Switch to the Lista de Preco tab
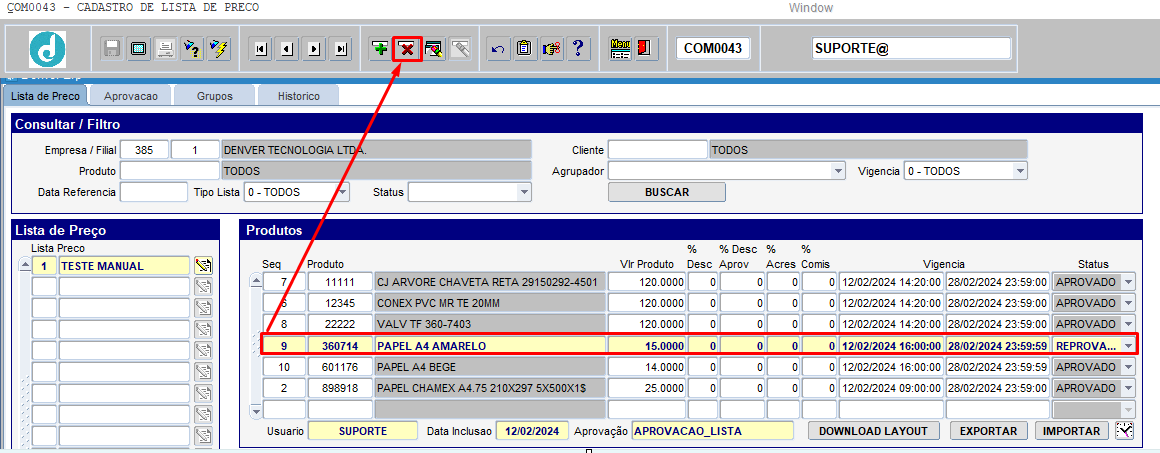Image resolution: width=1160 pixels, height=453 pixels. pos(46,96)
